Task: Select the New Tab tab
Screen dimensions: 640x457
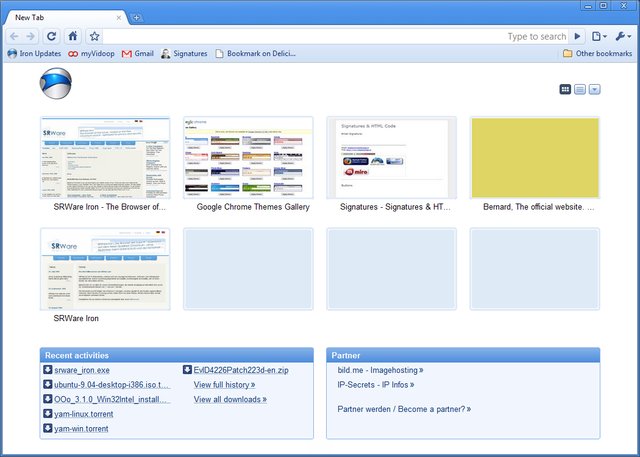Action: pos(65,18)
